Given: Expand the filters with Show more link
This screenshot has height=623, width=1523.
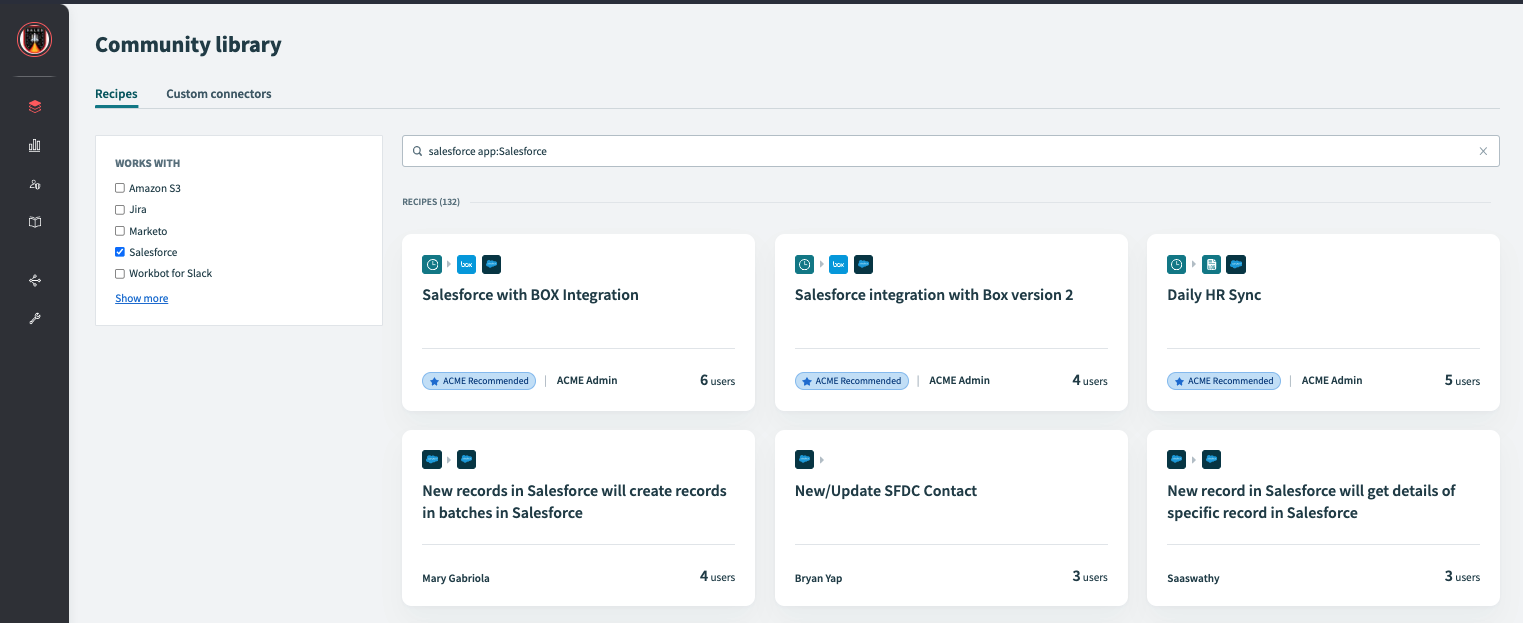Looking at the screenshot, I should pos(141,298).
